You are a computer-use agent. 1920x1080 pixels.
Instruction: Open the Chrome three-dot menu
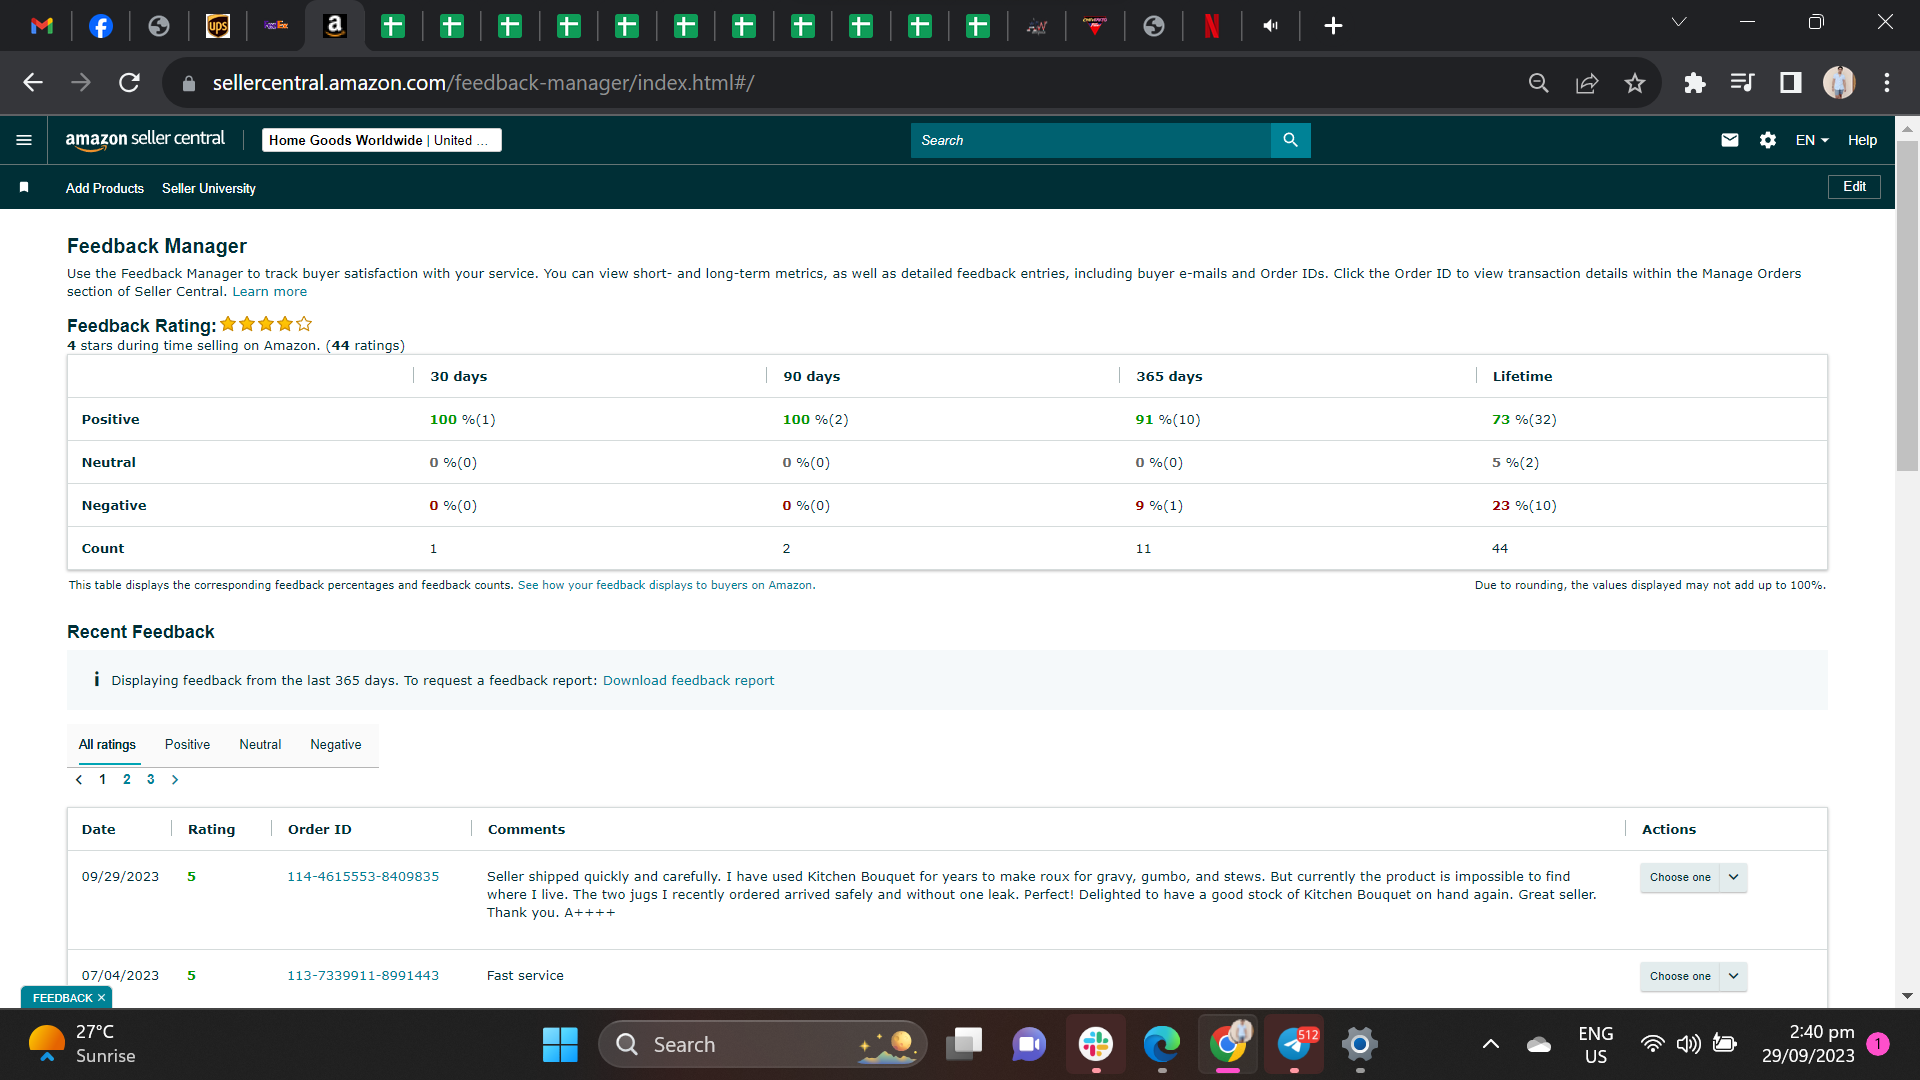click(1887, 83)
